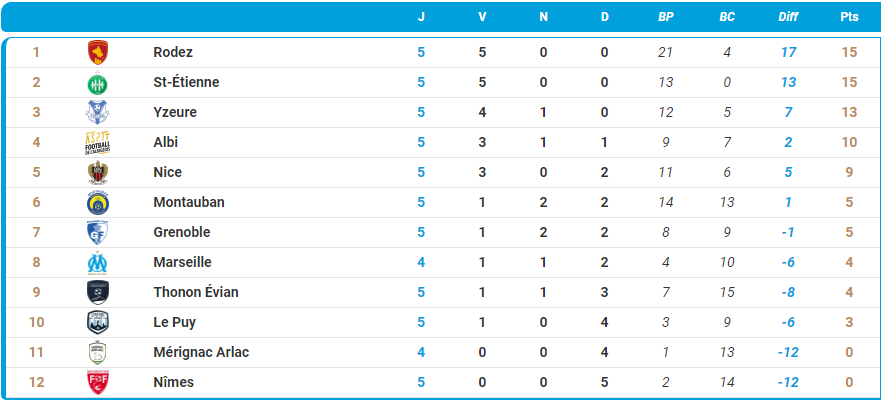Click the Albi football club logo
This screenshot has width=883, height=402.
(x=97, y=142)
